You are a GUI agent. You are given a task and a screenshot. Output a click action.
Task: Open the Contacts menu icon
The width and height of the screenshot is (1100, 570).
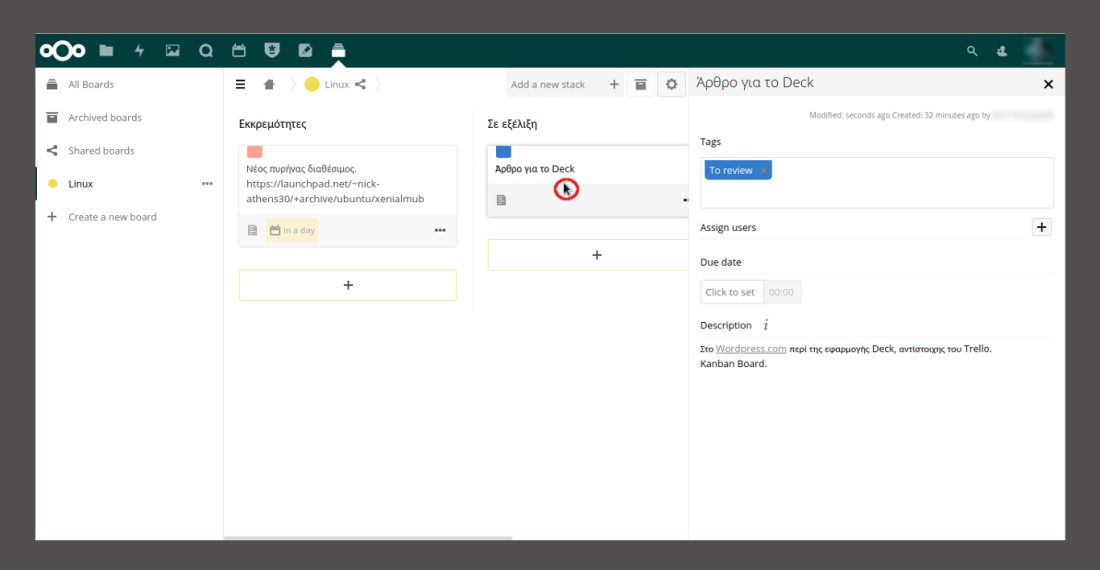click(x=1002, y=51)
